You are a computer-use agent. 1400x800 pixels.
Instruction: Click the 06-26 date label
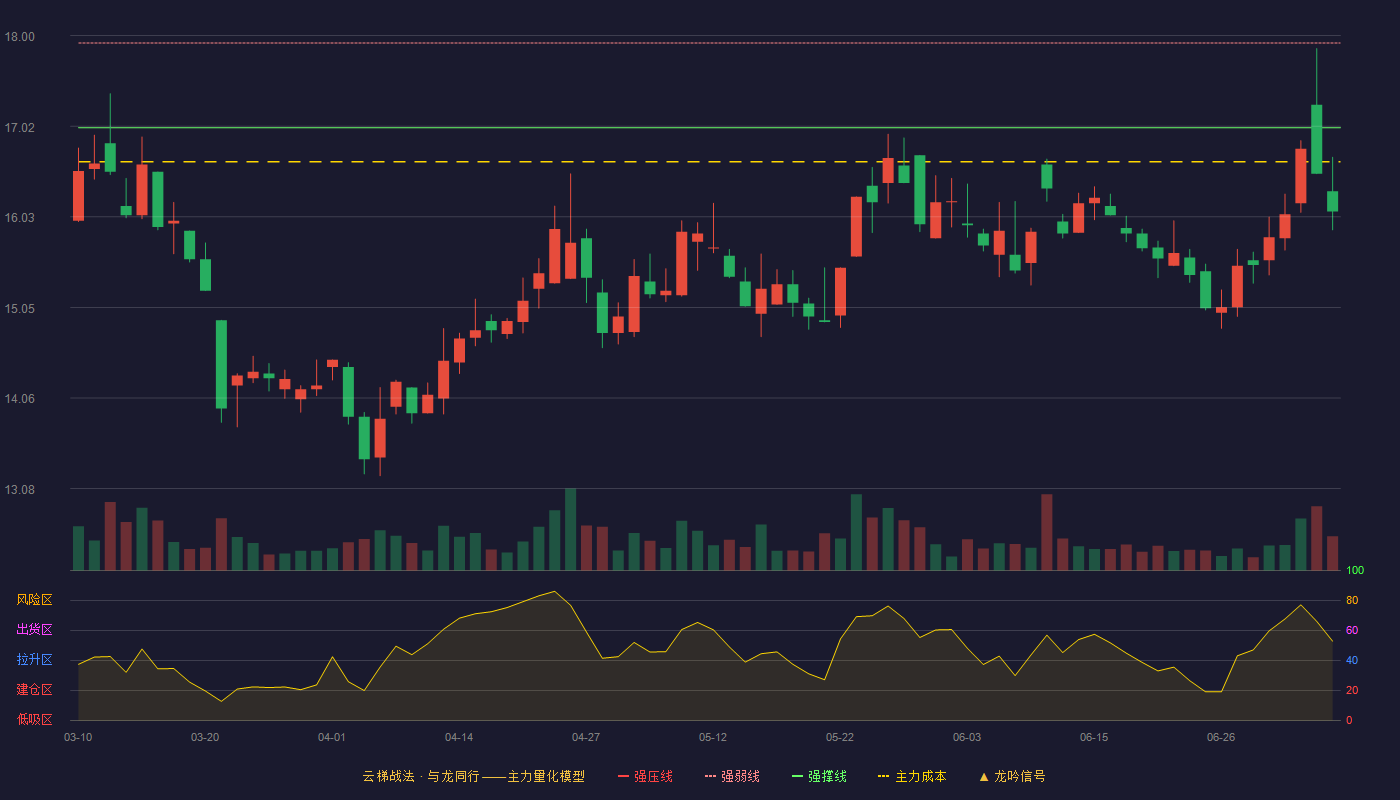pos(1221,737)
